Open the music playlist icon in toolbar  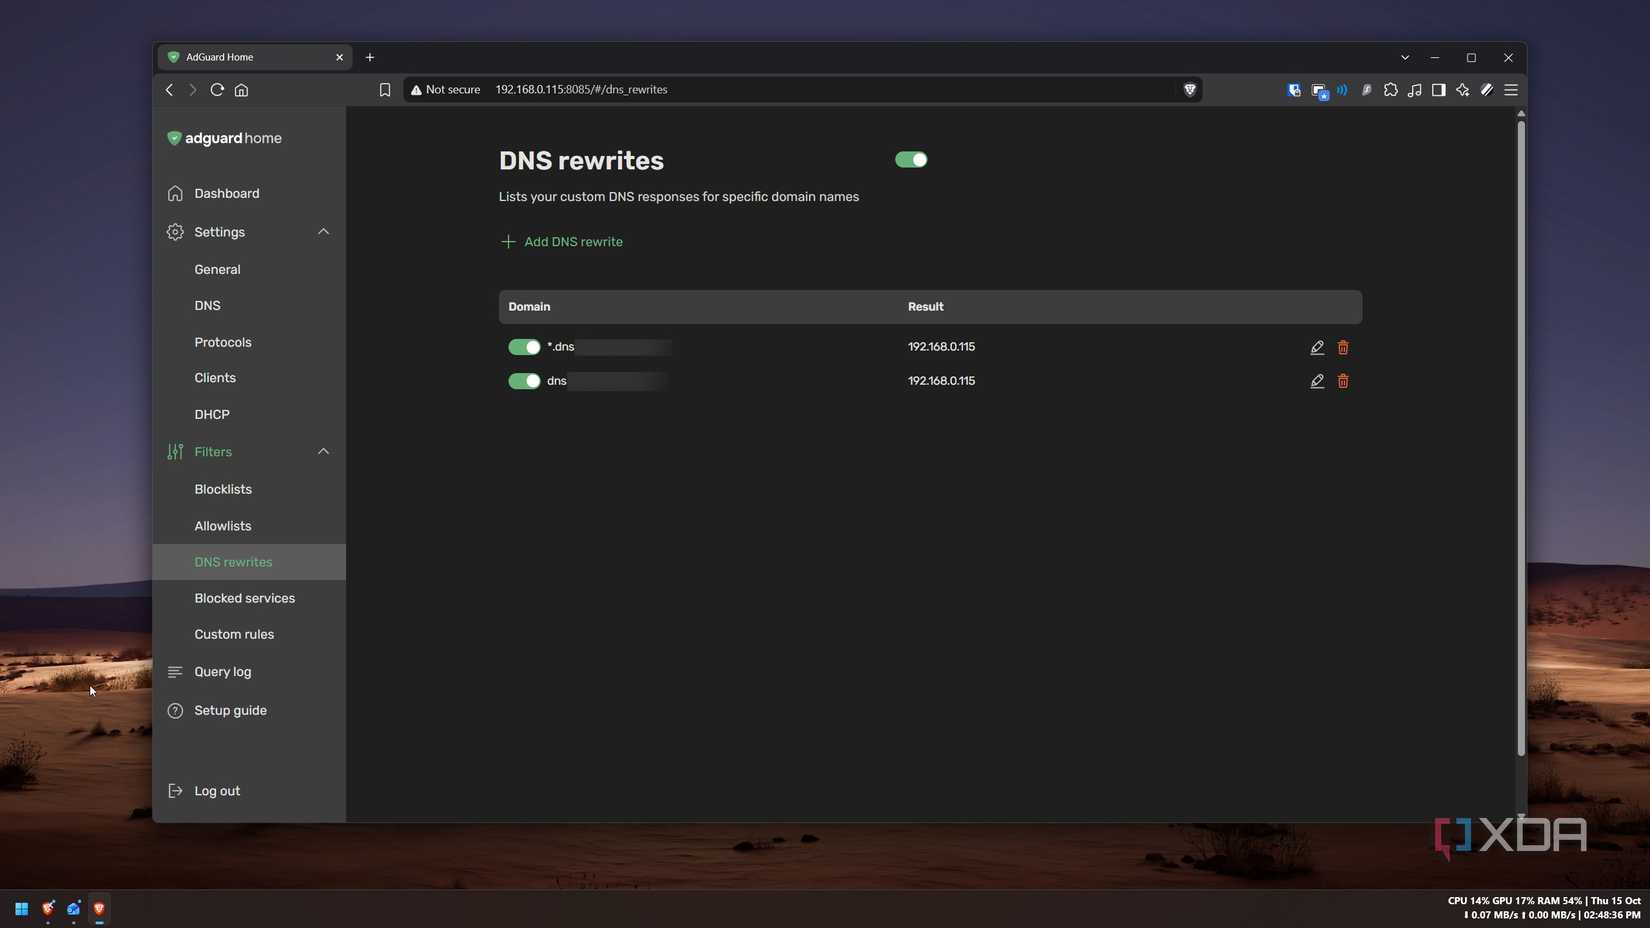1415,90
